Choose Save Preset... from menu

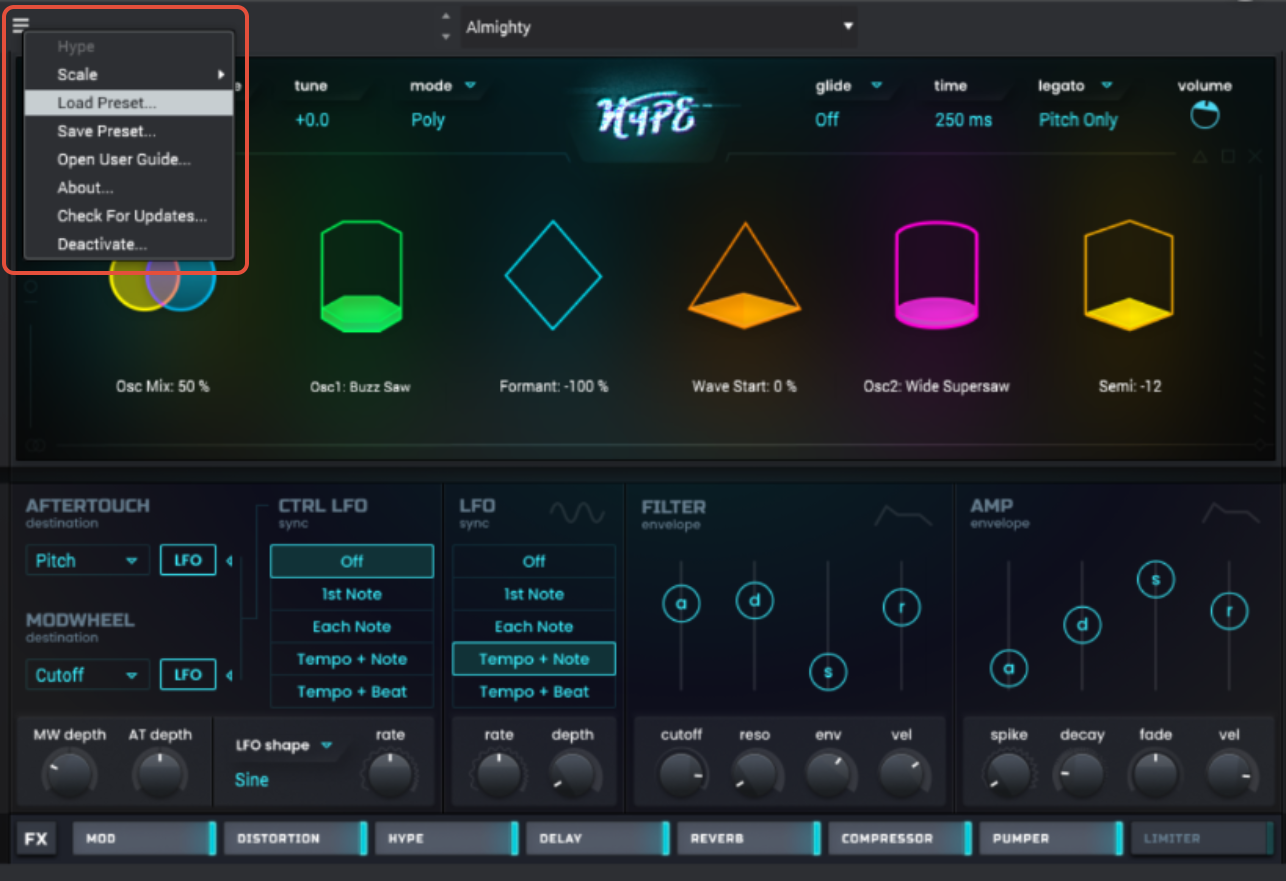point(129,131)
